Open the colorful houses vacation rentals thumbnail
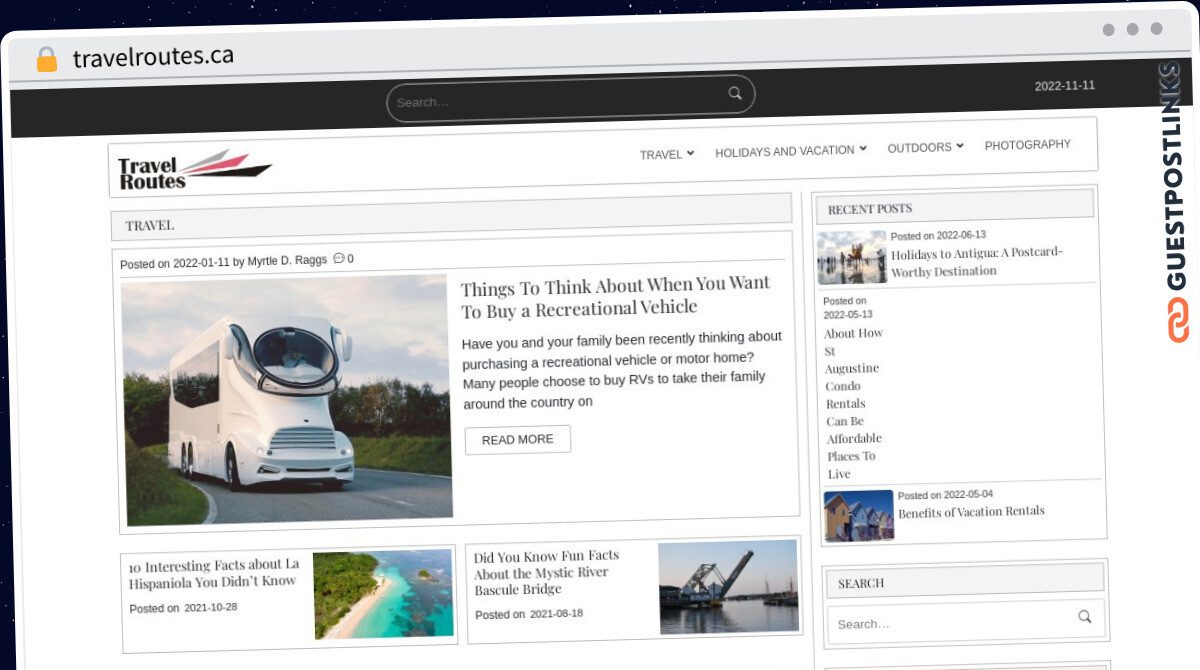The width and height of the screenshot is (1200, 670). [x=859, y=515]
